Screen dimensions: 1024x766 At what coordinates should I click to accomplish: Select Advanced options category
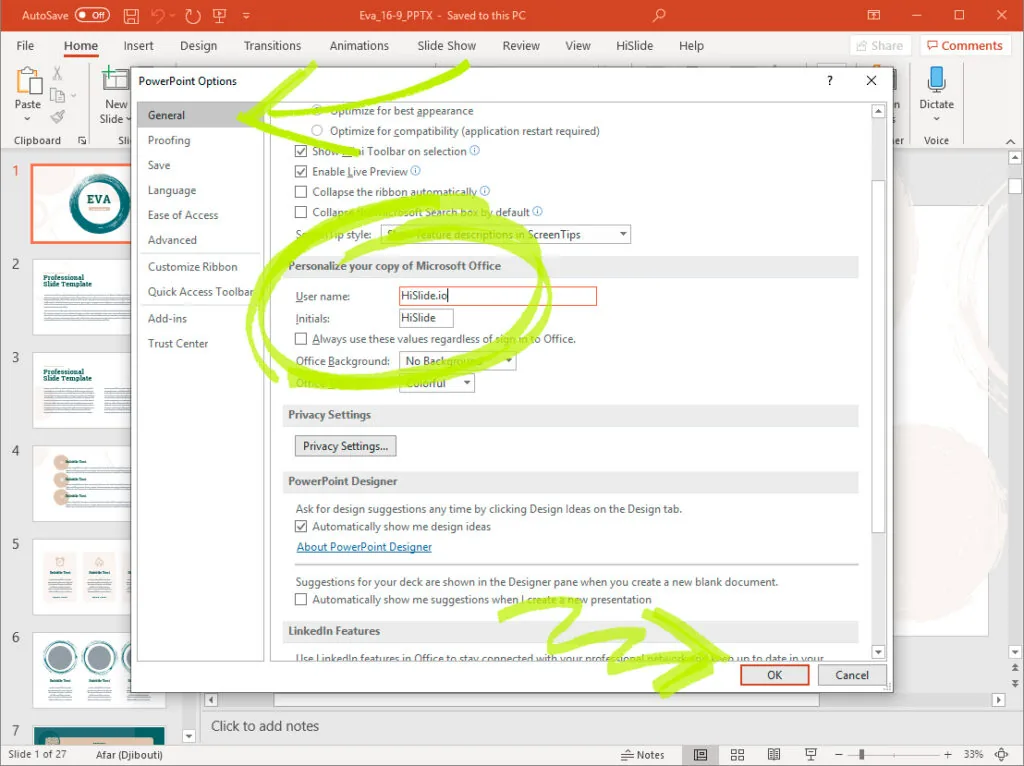[172, 240]
